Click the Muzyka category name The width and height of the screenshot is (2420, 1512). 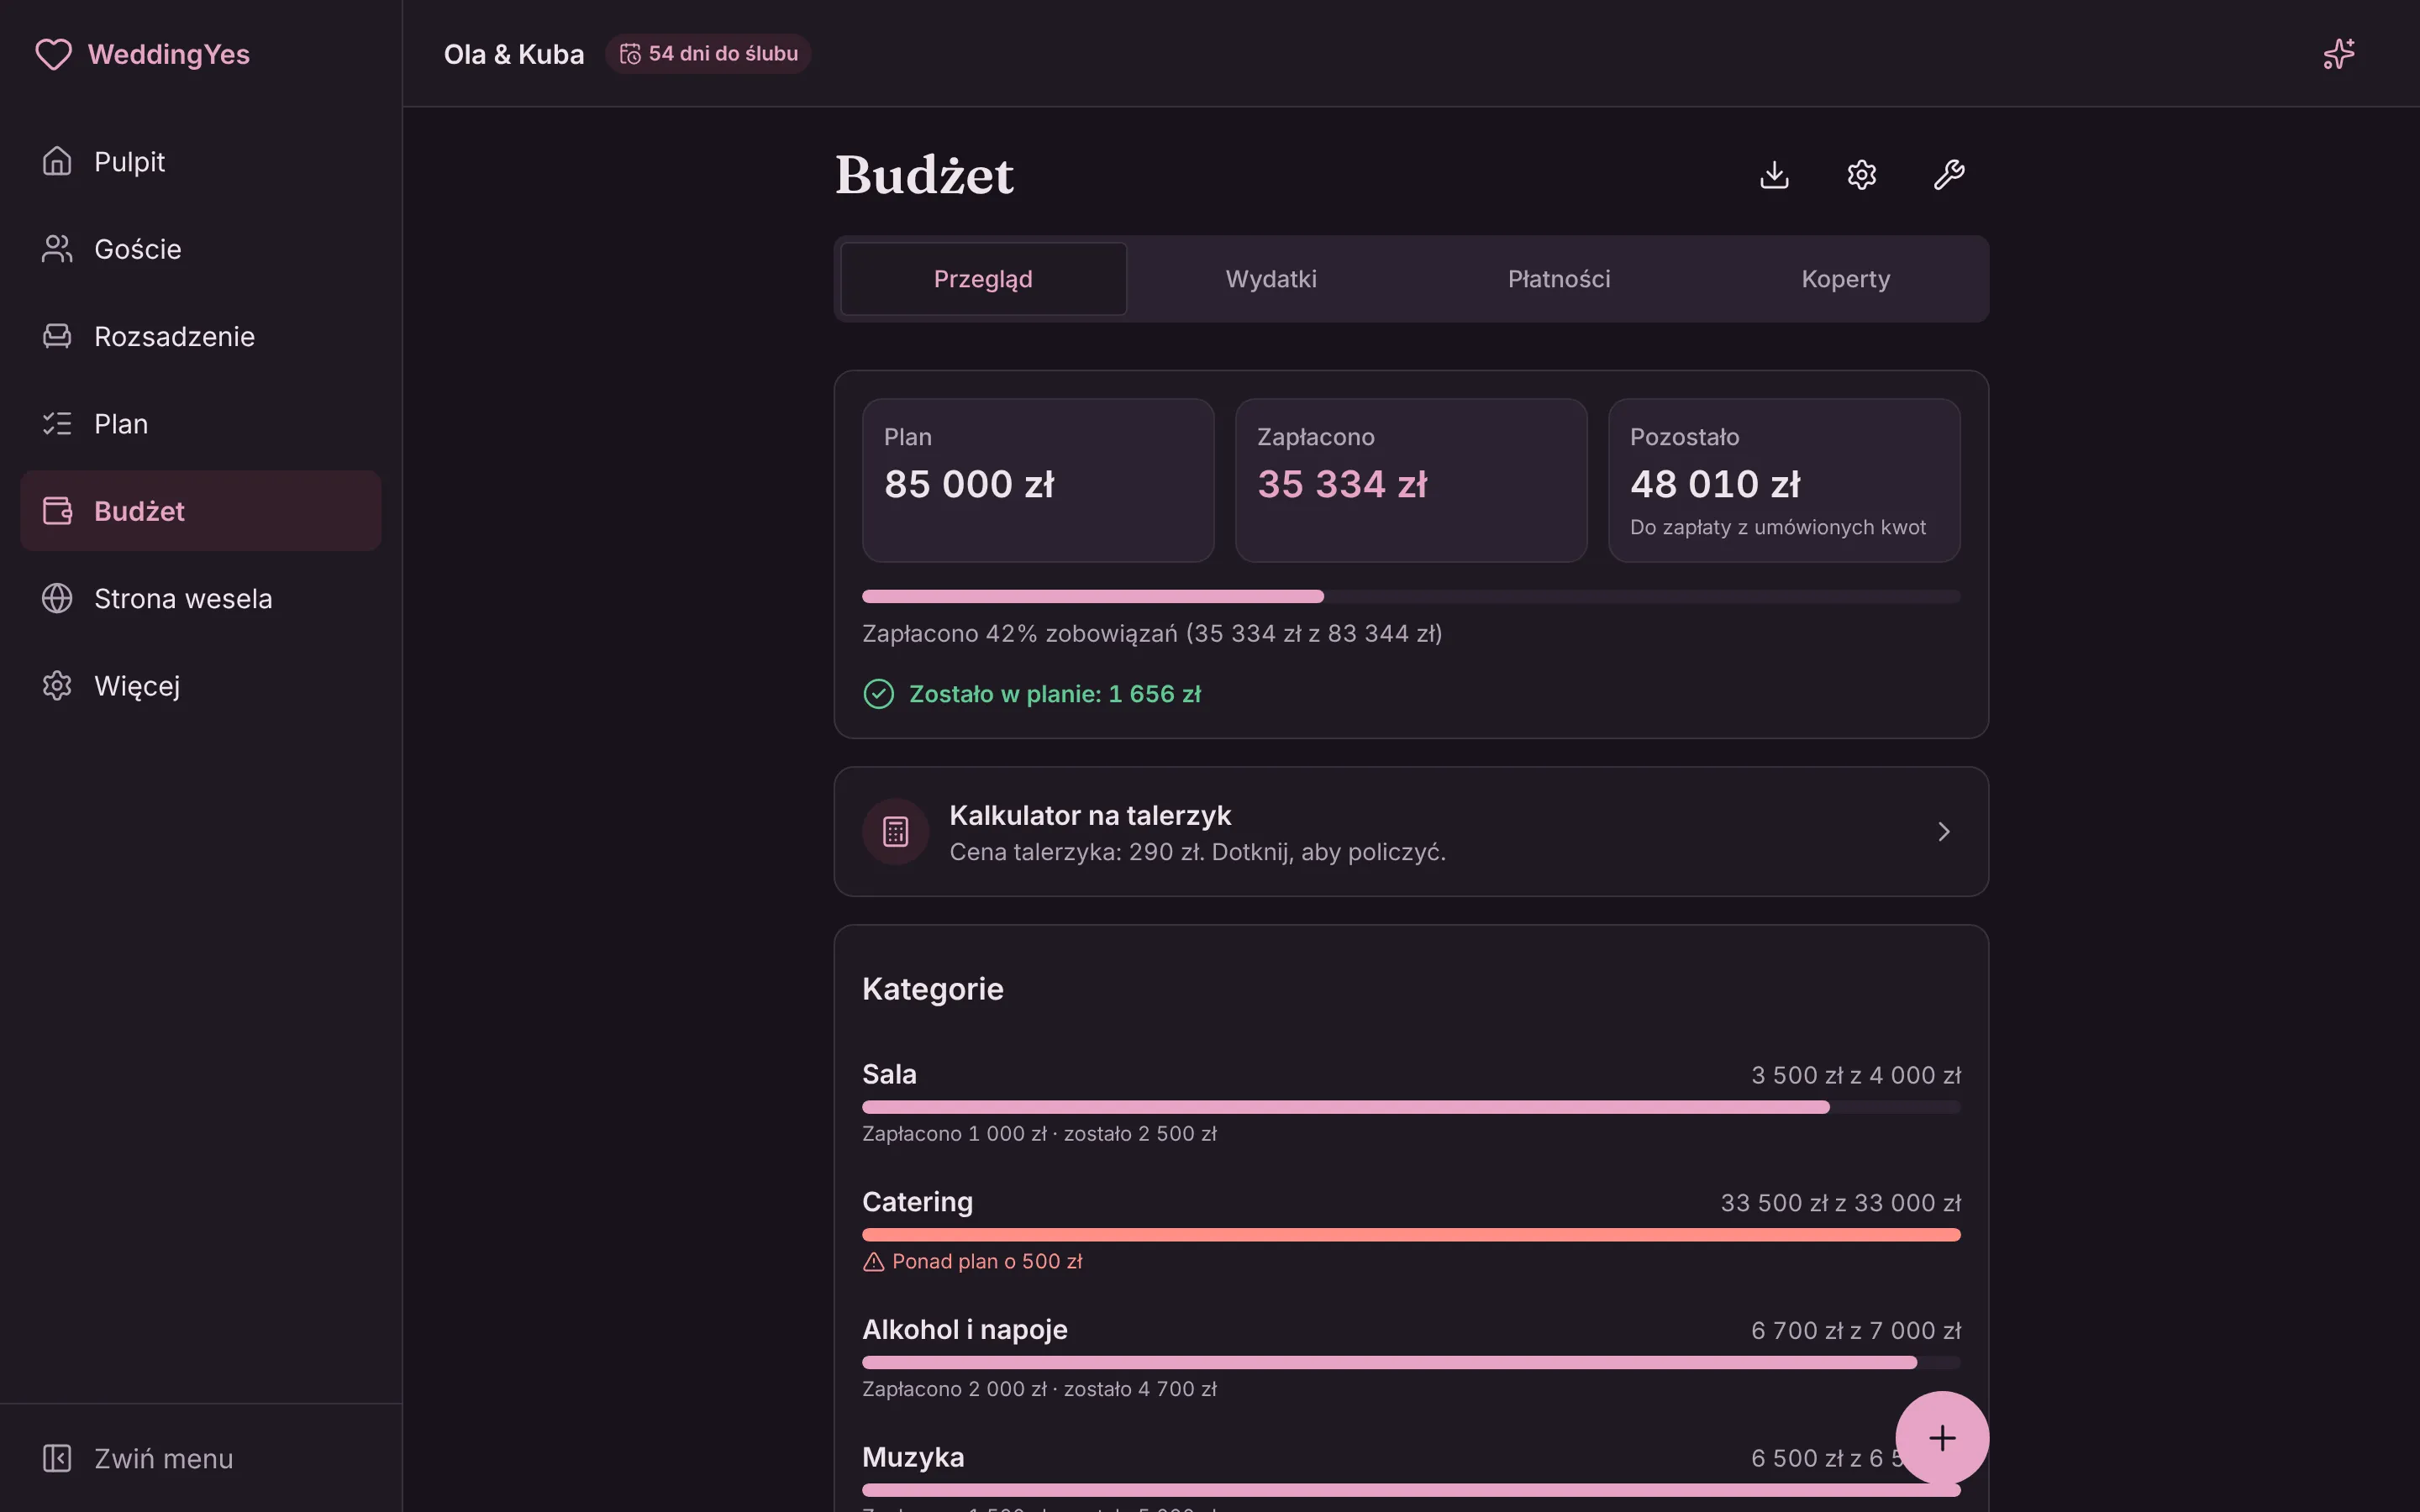click(913, 1457)
